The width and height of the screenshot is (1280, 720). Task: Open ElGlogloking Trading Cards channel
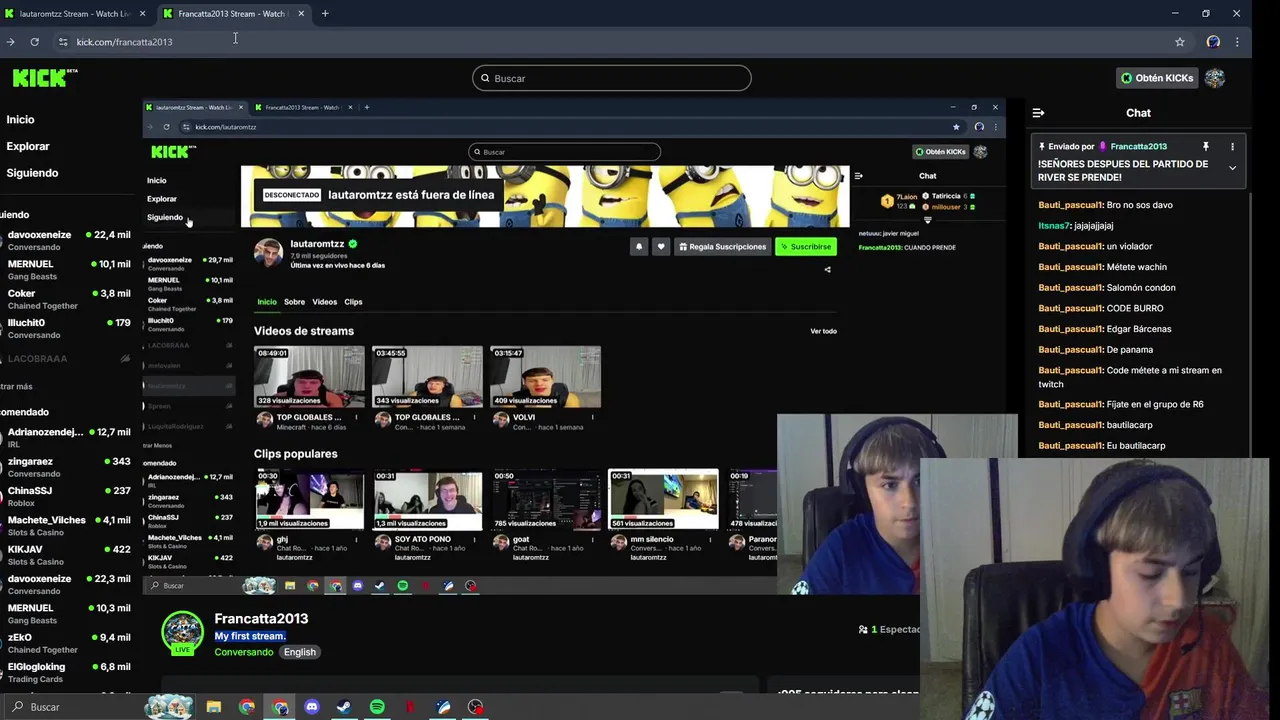[66, 672]
